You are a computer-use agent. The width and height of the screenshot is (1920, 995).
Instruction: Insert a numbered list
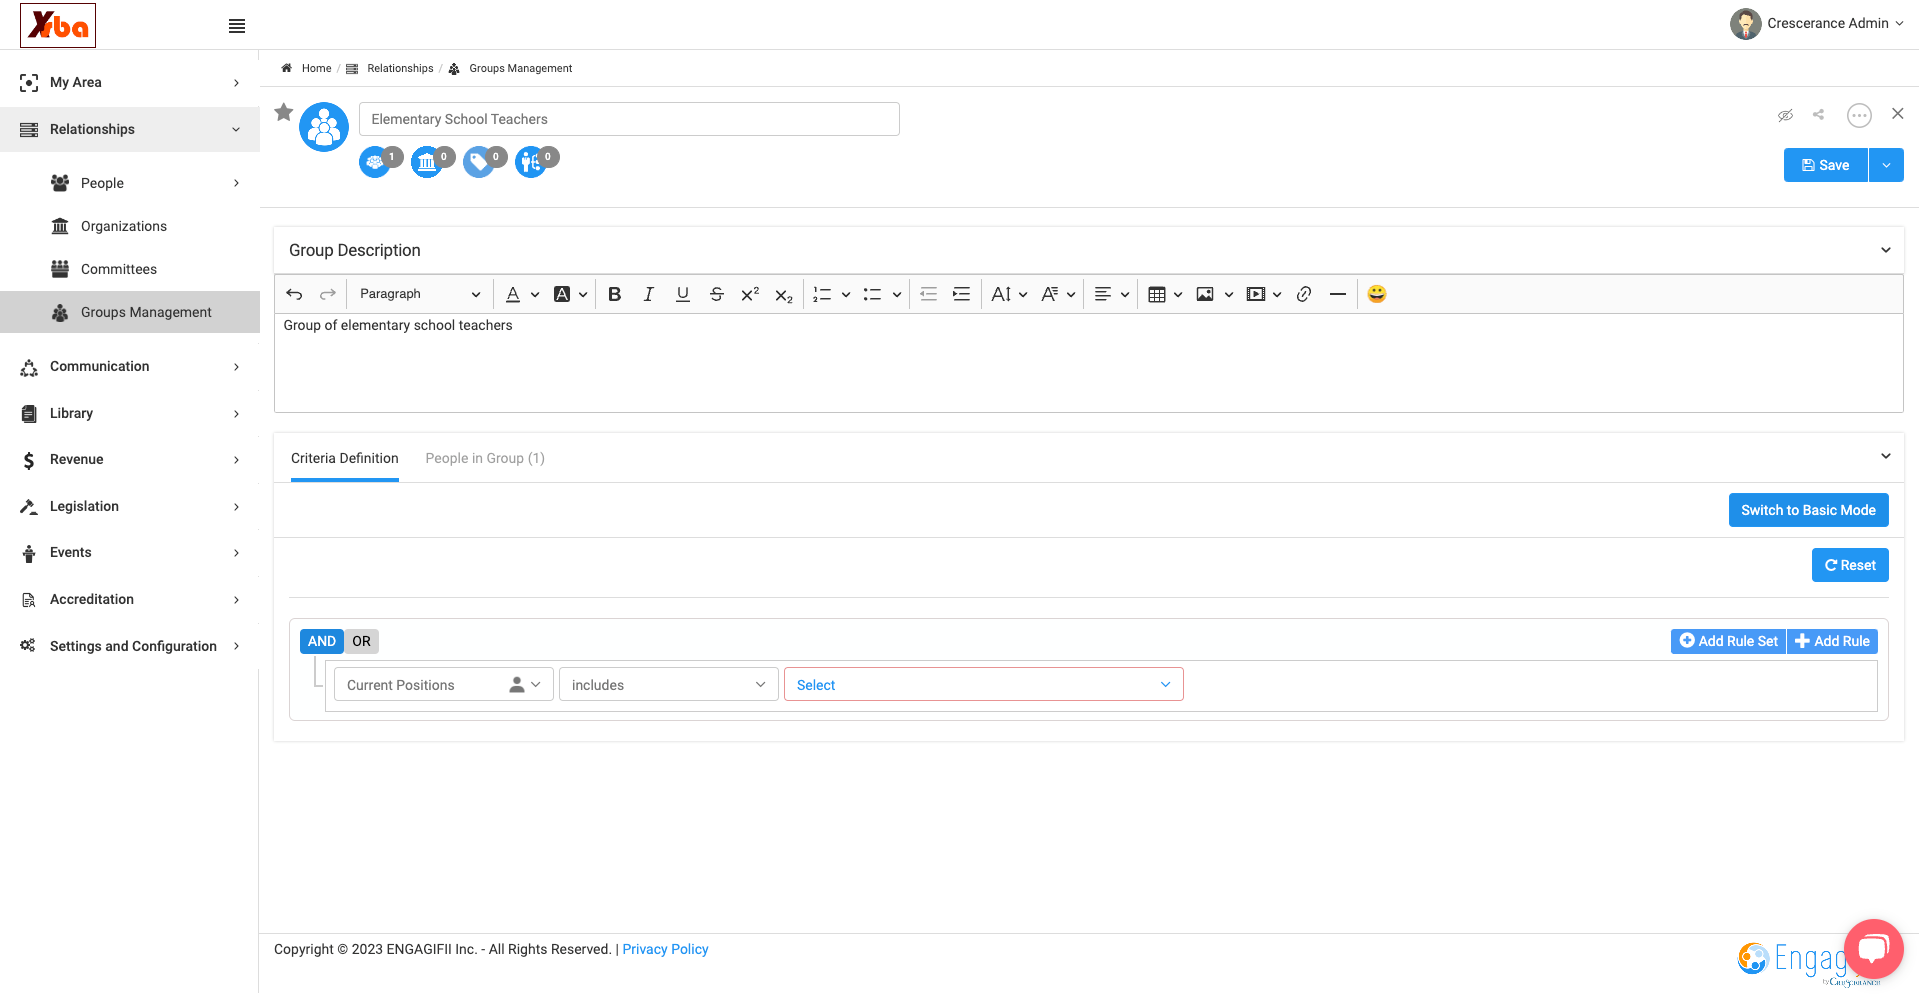[822, 294]
